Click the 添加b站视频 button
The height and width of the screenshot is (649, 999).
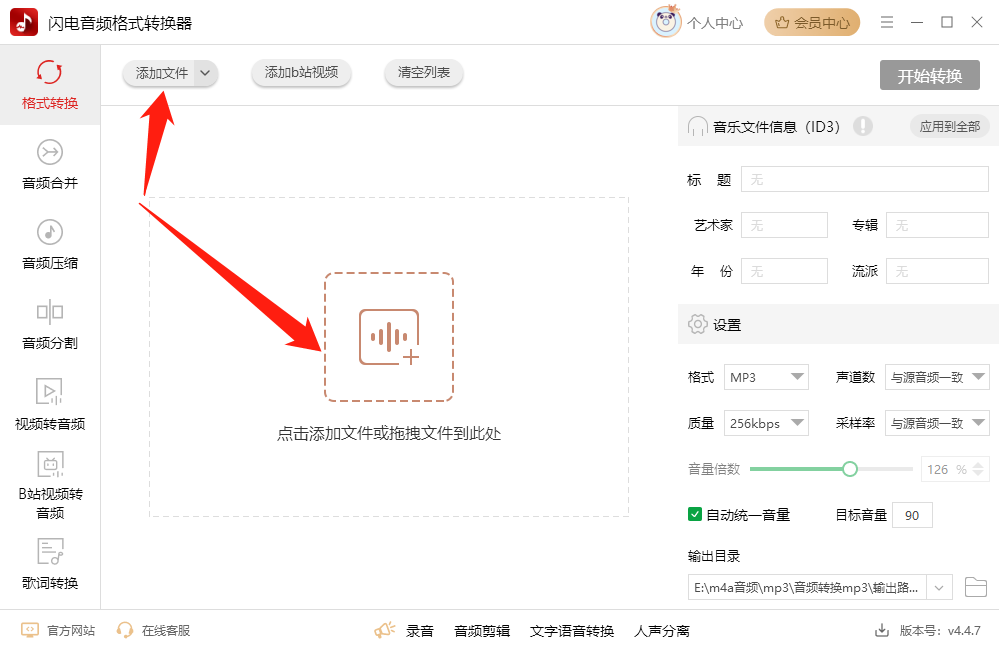(301, 73)
